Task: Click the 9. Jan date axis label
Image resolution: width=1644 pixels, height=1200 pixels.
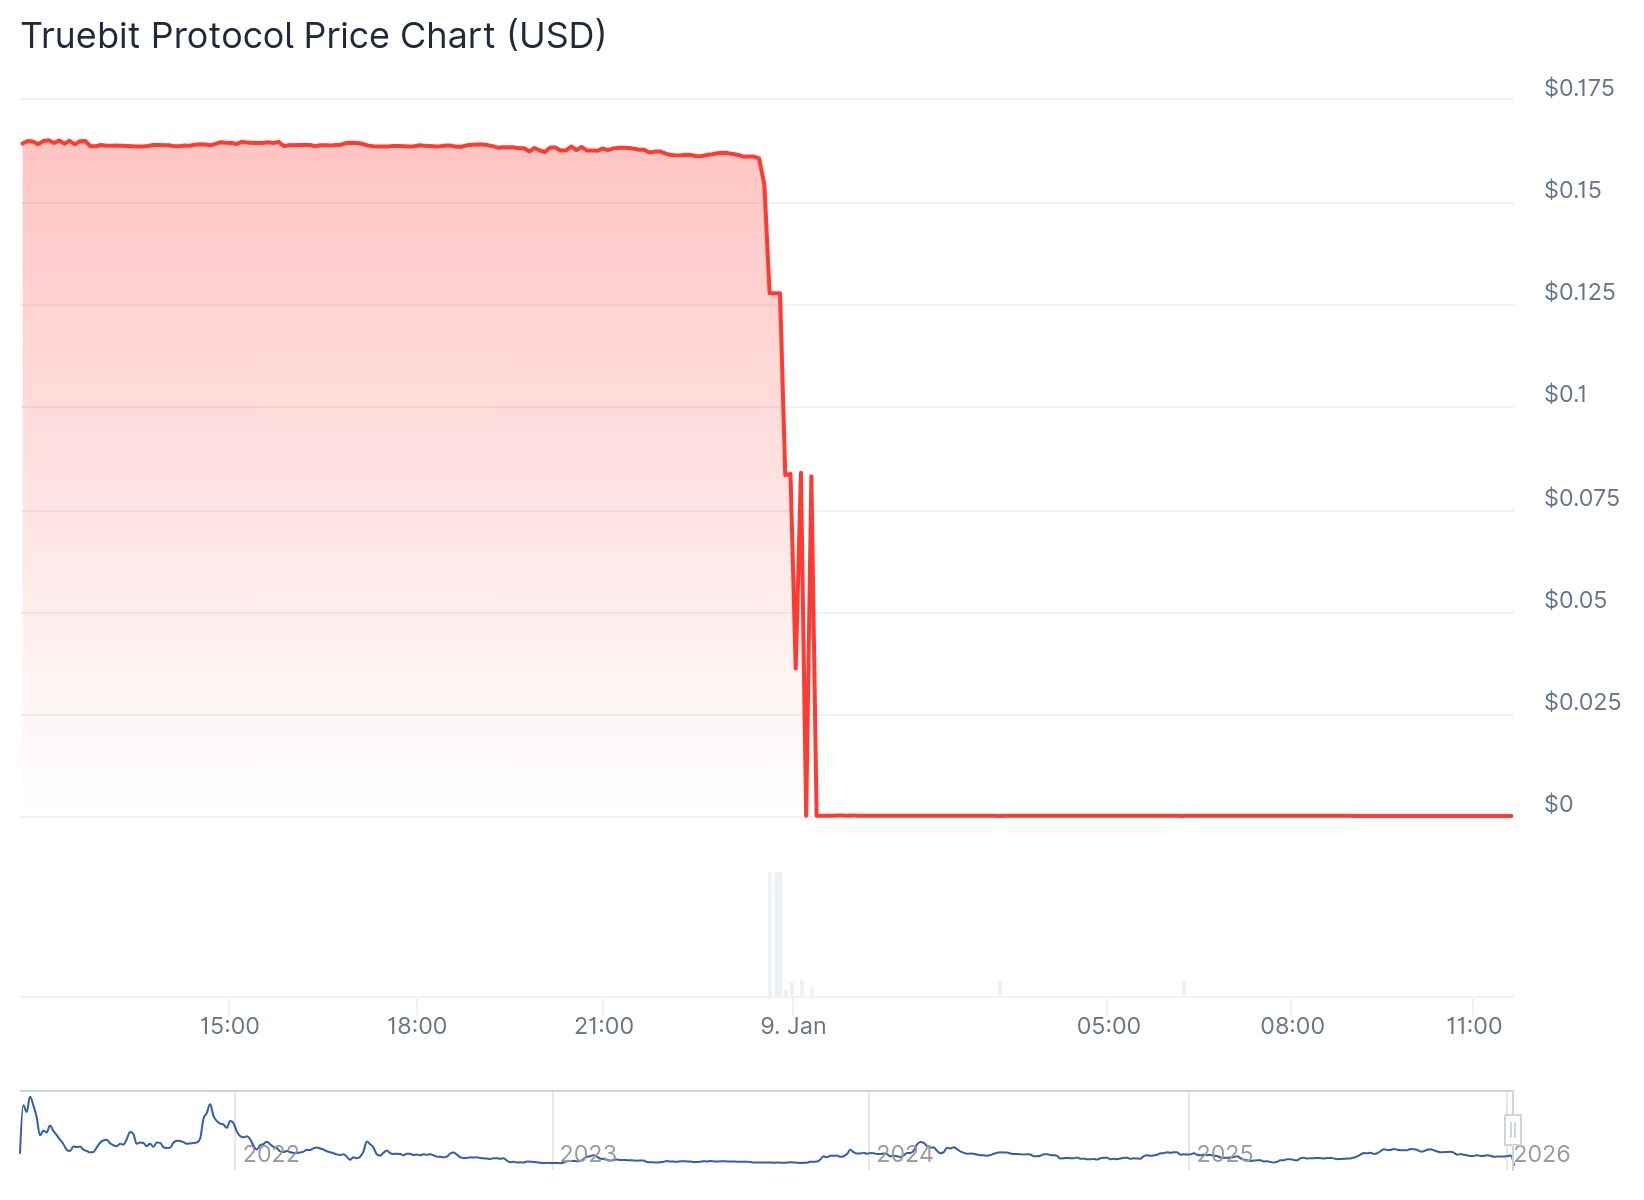Action: 793,1026
